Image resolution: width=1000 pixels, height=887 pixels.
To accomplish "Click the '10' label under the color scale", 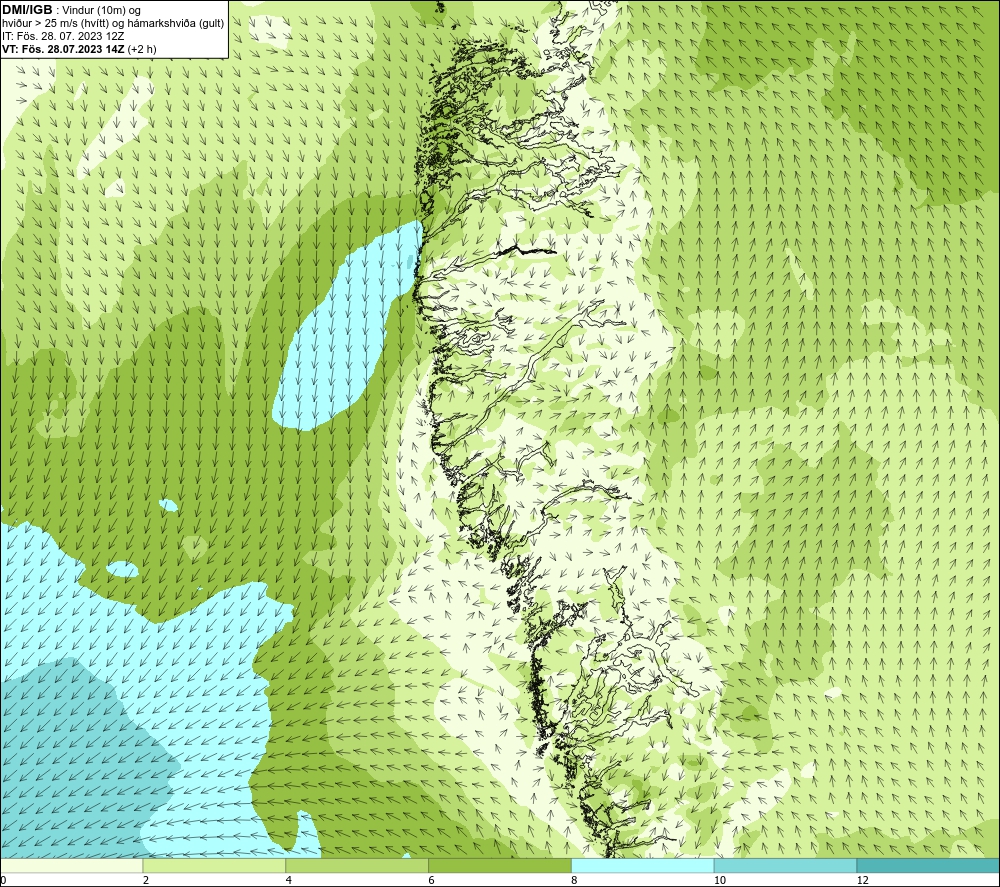I will (x=720, y=880).
